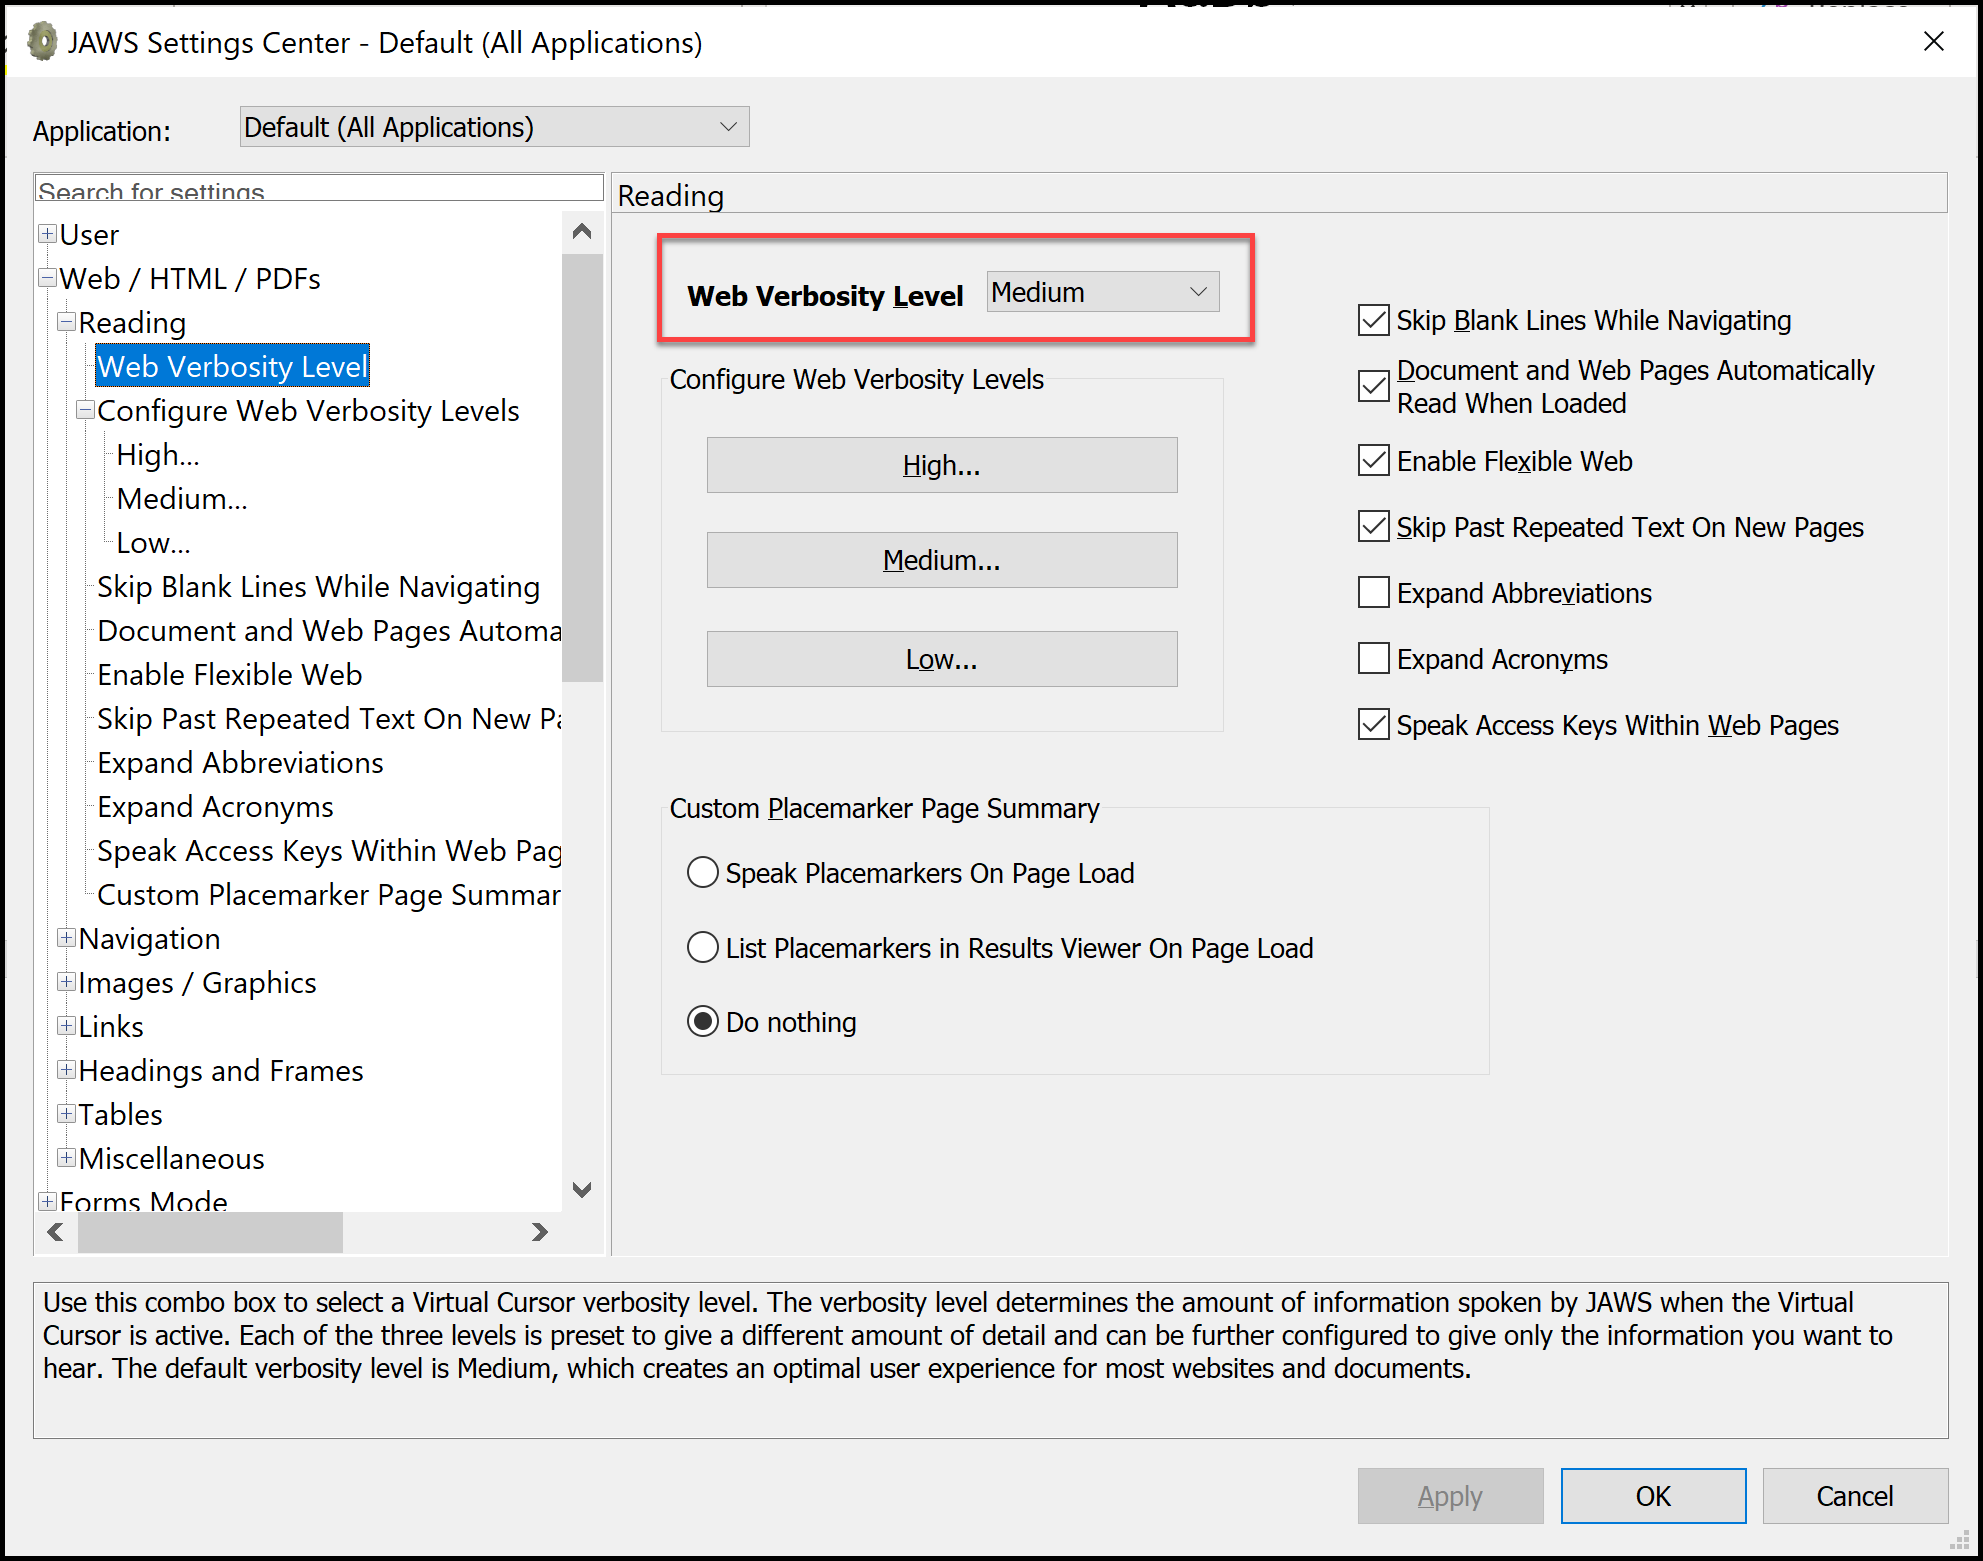Click the Medium... configuration button
This screenshot has height=1561, width=1983.
point(942,560)
